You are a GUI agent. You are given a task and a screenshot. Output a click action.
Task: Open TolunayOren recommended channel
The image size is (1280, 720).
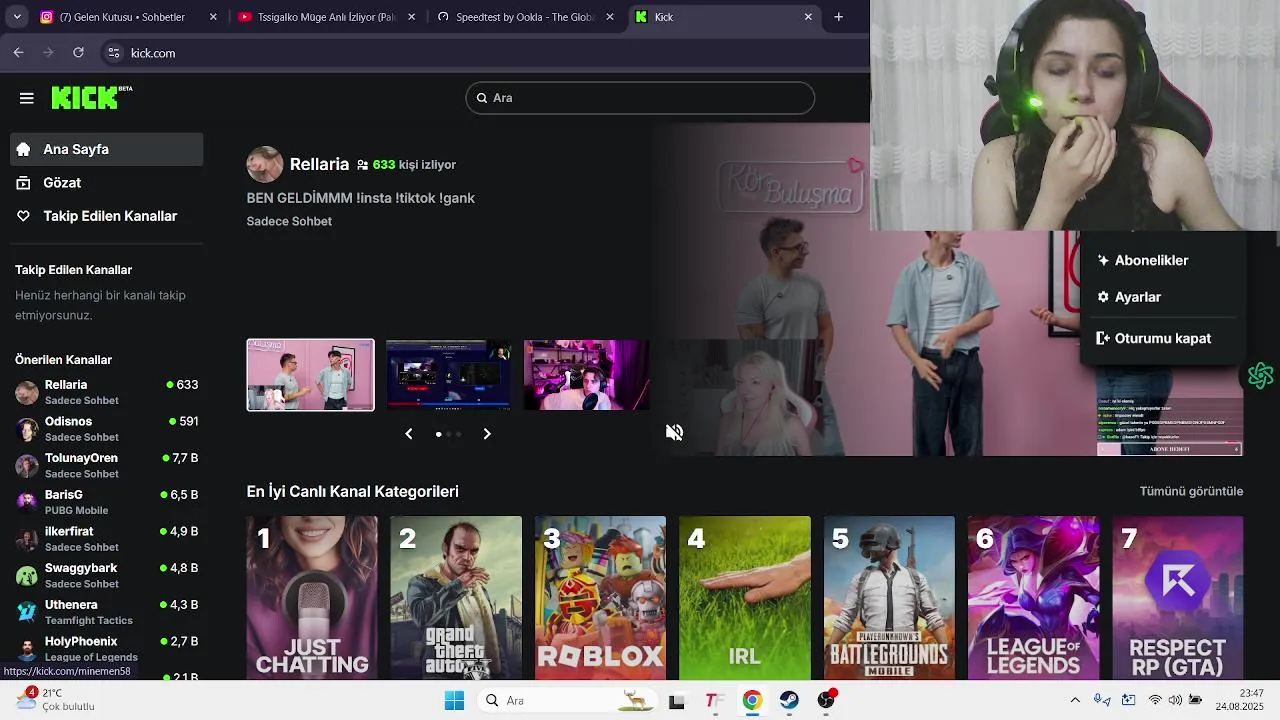pyautogui.click(x=106, y=465)
